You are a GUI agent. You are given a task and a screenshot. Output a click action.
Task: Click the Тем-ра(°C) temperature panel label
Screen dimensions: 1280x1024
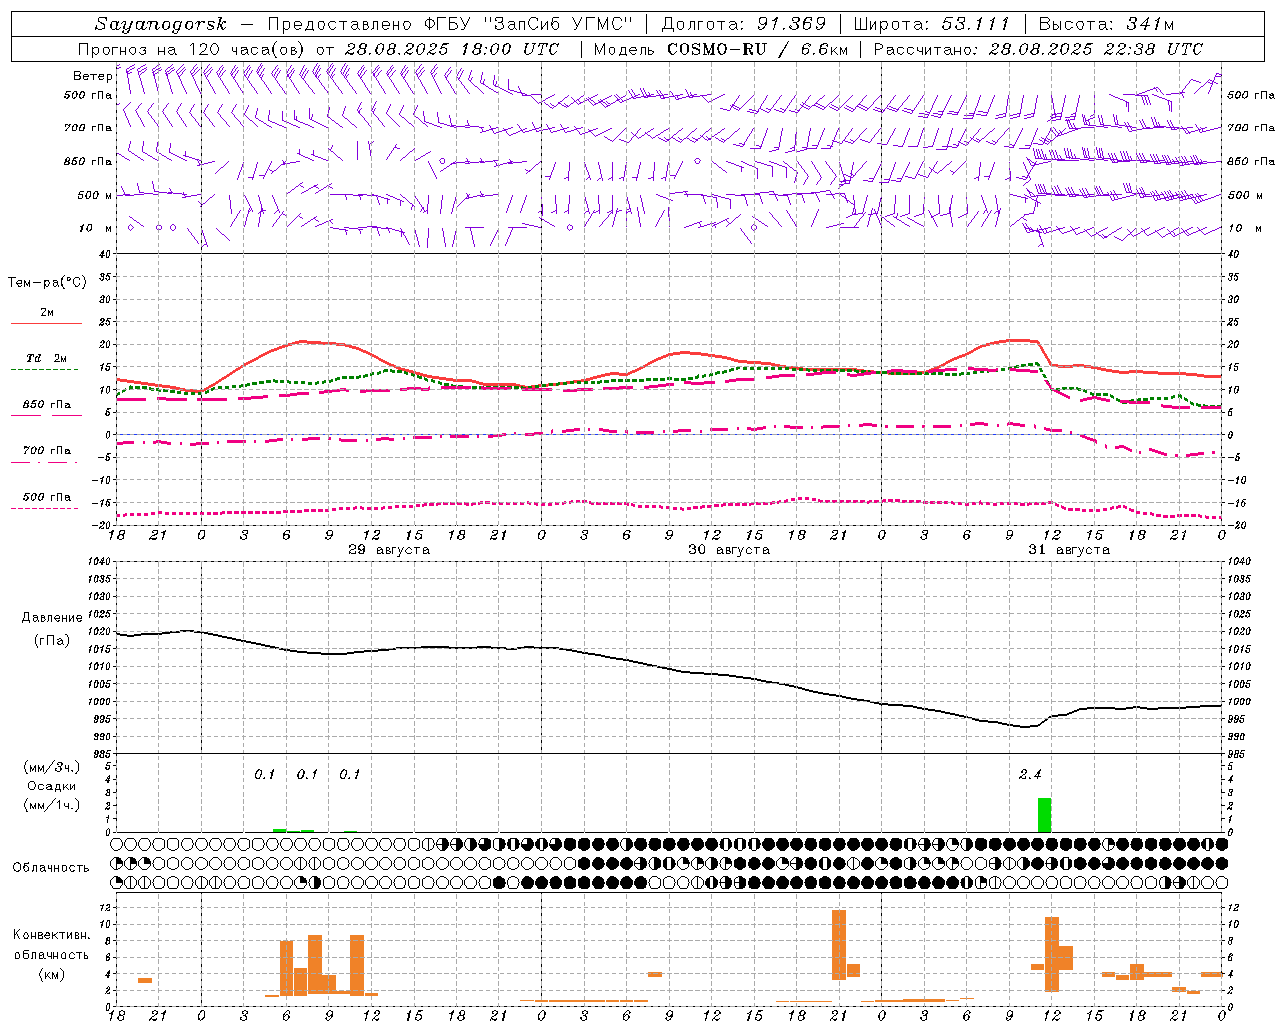pyautogui.click(x=47, y=283)
